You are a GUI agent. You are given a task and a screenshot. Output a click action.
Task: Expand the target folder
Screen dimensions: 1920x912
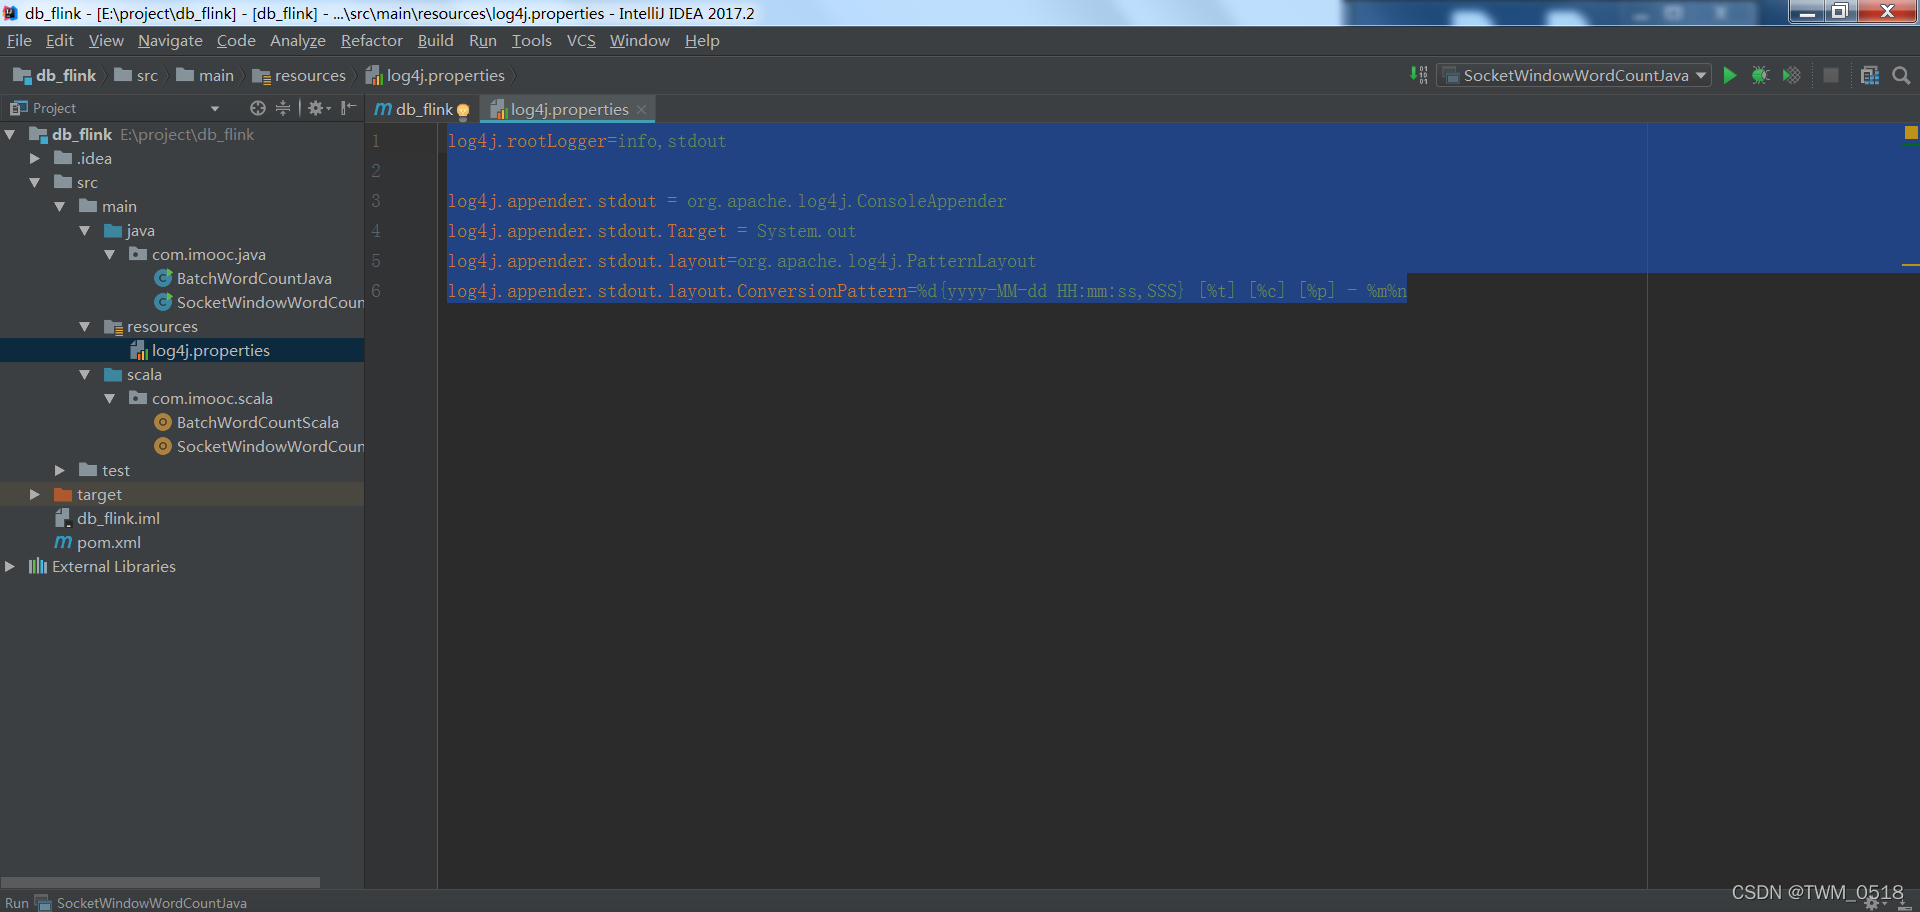pos(35,494)
